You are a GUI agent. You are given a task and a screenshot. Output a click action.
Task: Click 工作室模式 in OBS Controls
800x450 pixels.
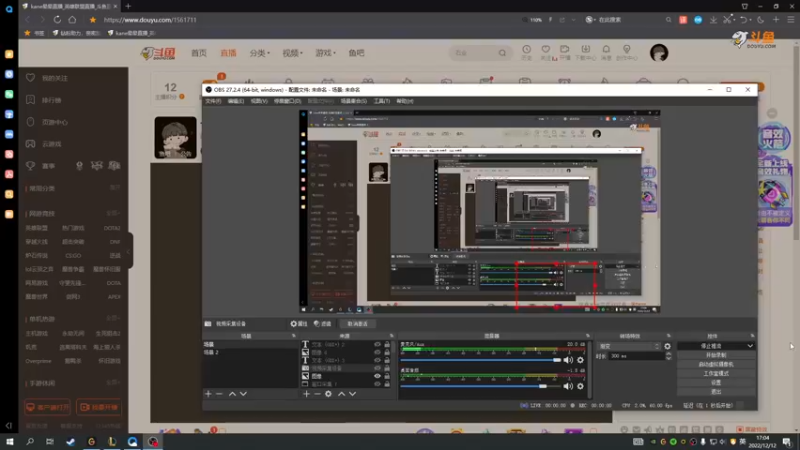(x=716, y=373)
